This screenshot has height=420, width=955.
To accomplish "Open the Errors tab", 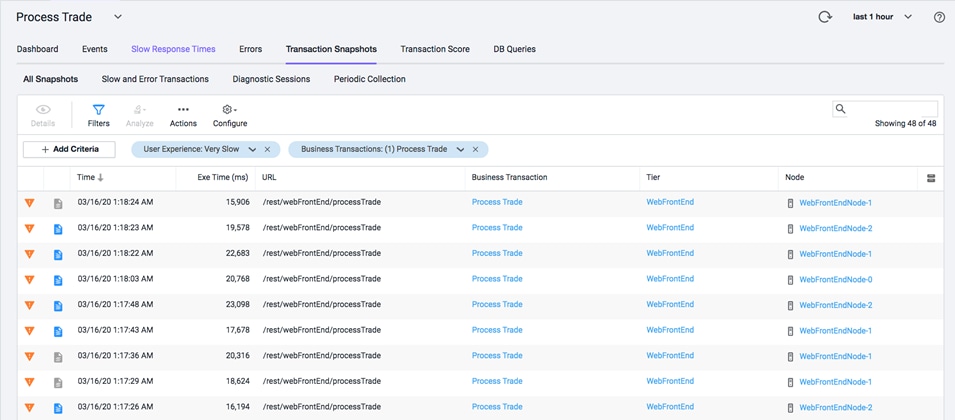I will 250,49.
